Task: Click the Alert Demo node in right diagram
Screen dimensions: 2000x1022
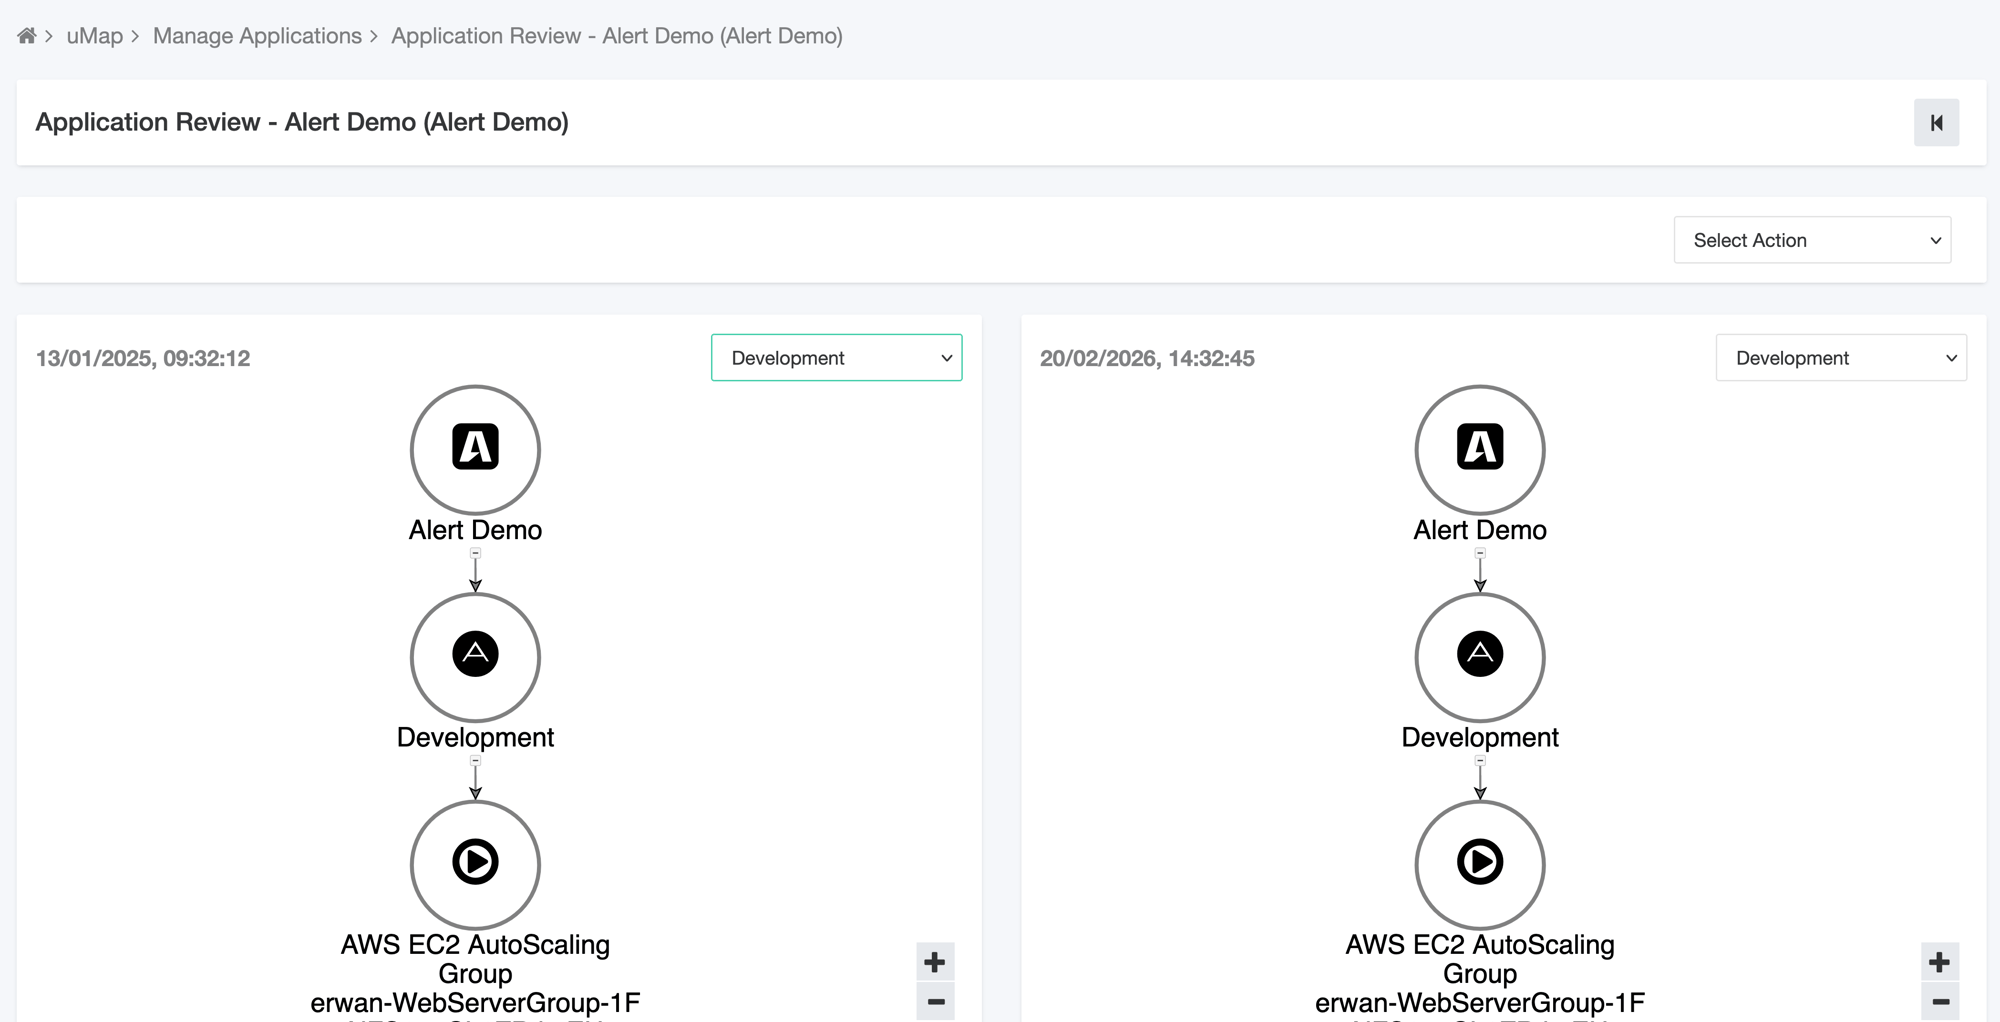Action: [x=1479, y=450]
